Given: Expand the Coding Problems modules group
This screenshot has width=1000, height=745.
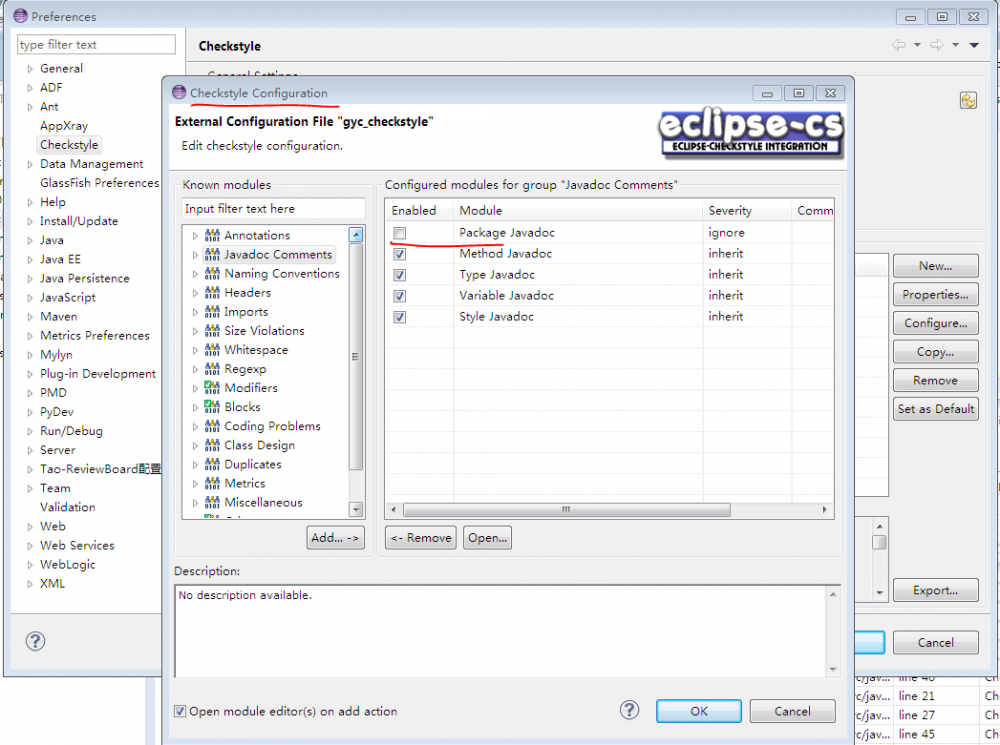Looking at the screenshot, I should click(x=195, y=426).
